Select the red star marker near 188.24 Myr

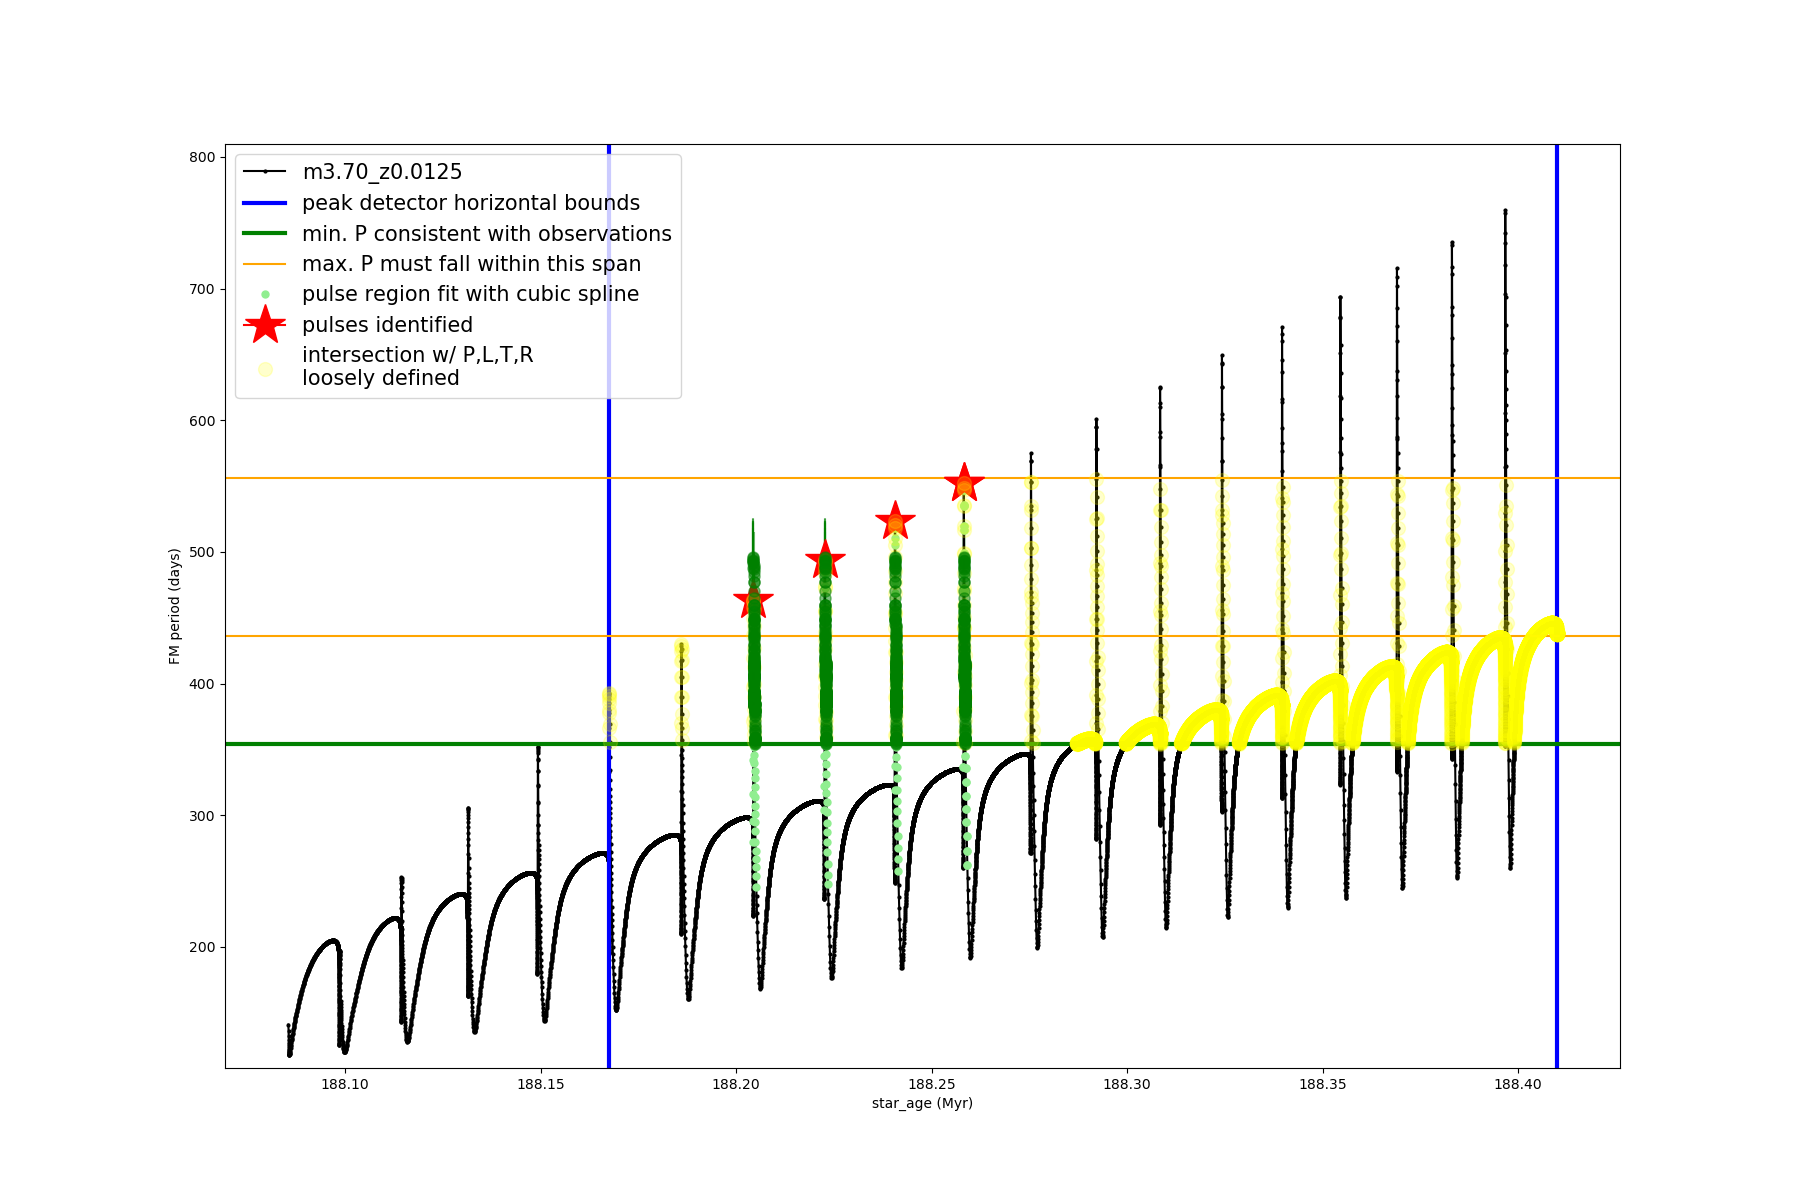point(895,521)
